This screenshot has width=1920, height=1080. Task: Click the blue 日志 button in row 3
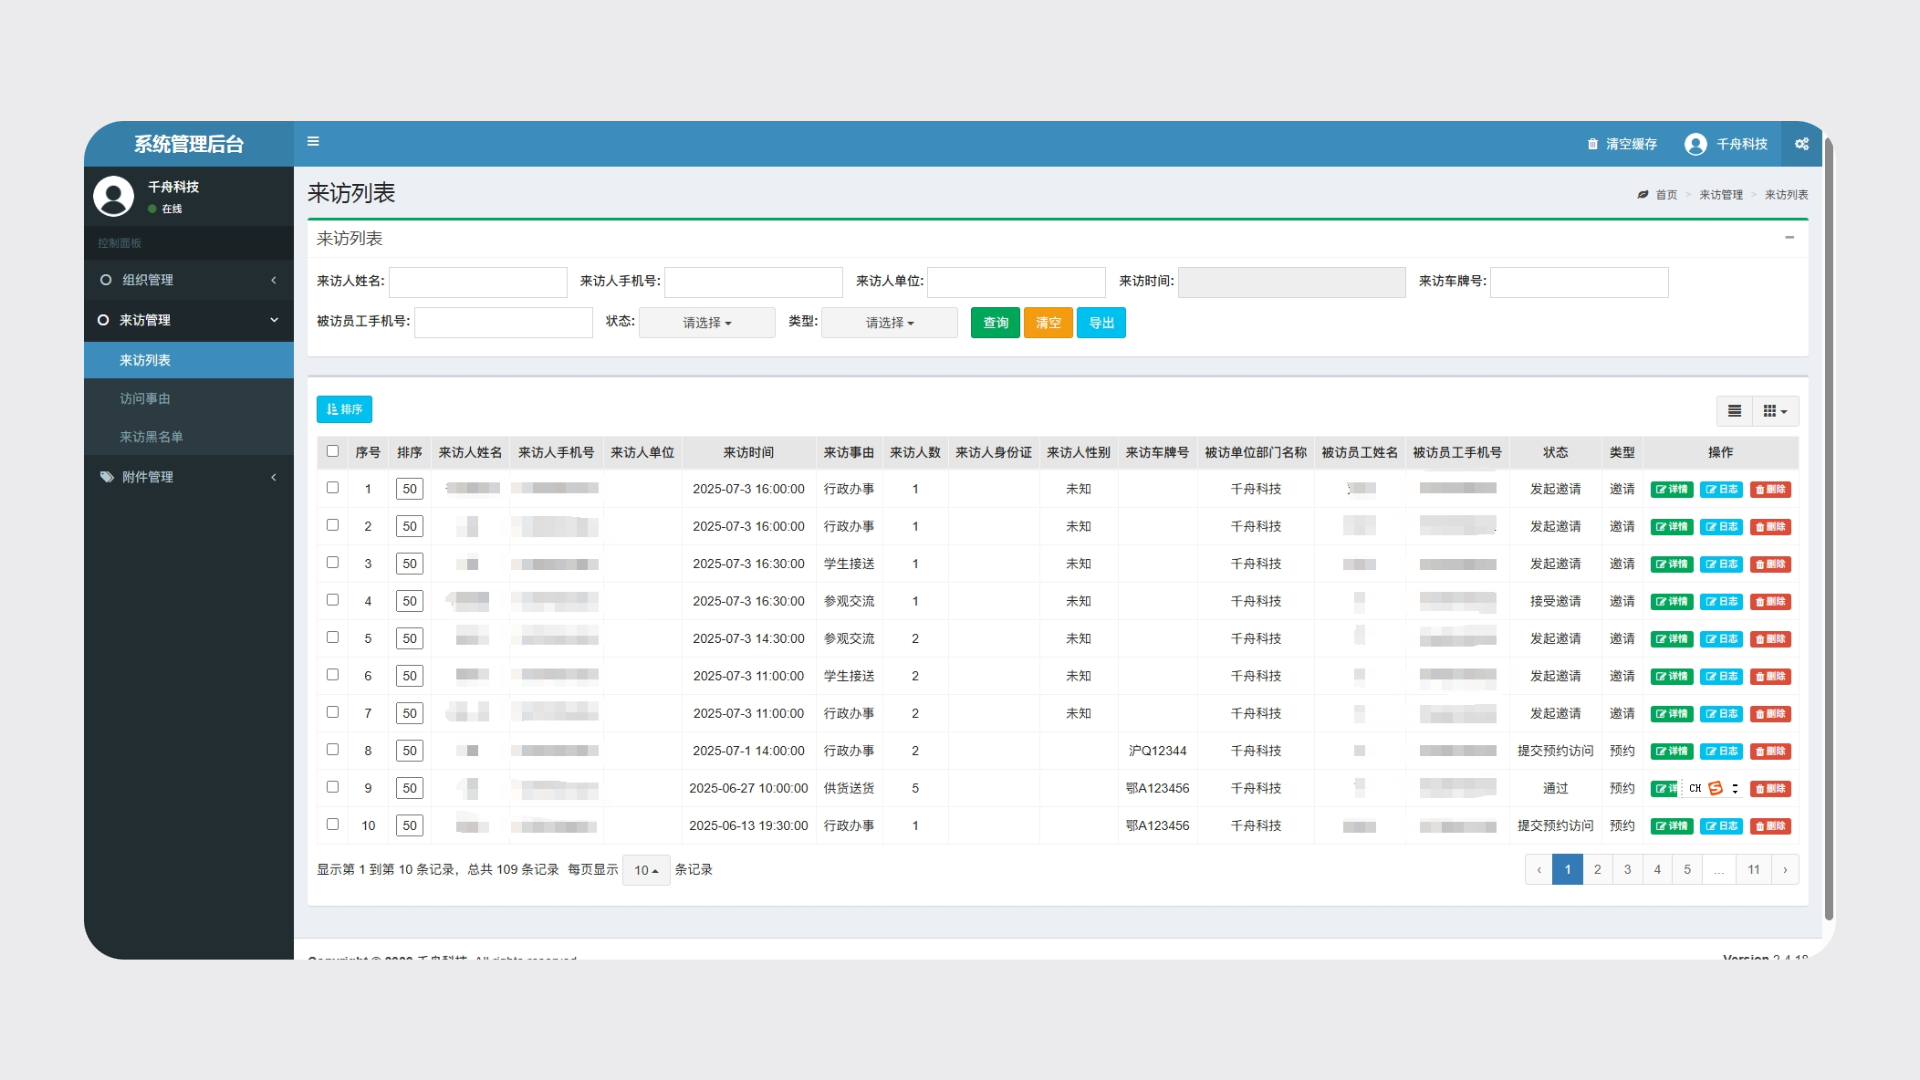tap(1721, 564)
